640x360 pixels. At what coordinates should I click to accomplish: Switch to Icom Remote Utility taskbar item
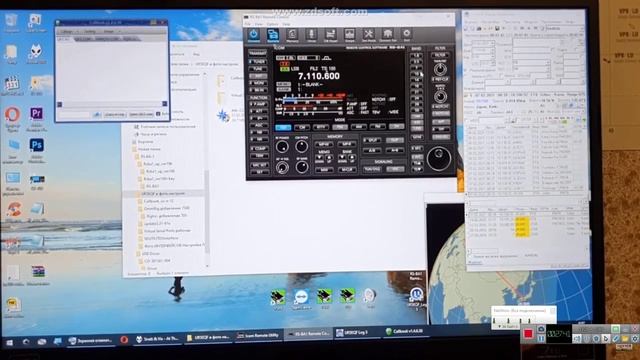click(258, 336)
